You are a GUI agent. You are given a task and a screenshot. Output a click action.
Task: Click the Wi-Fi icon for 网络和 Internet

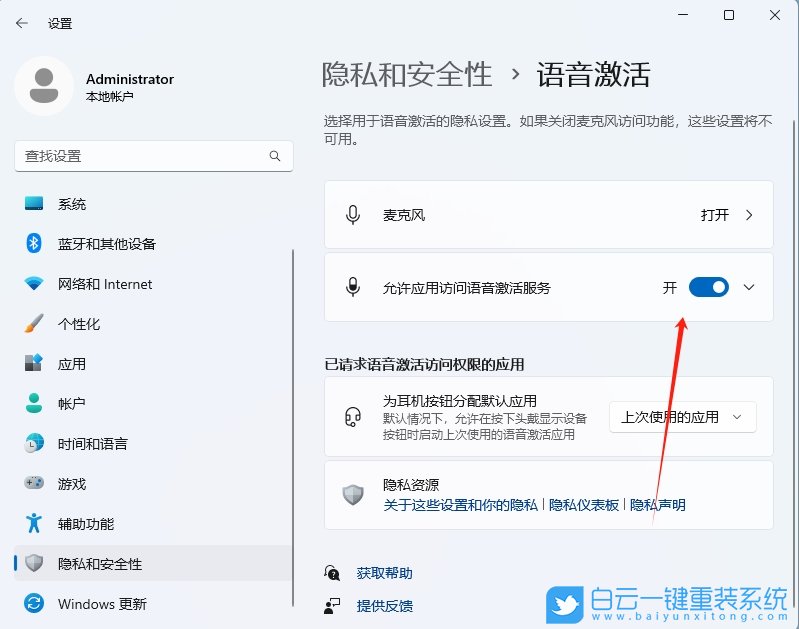34,283
